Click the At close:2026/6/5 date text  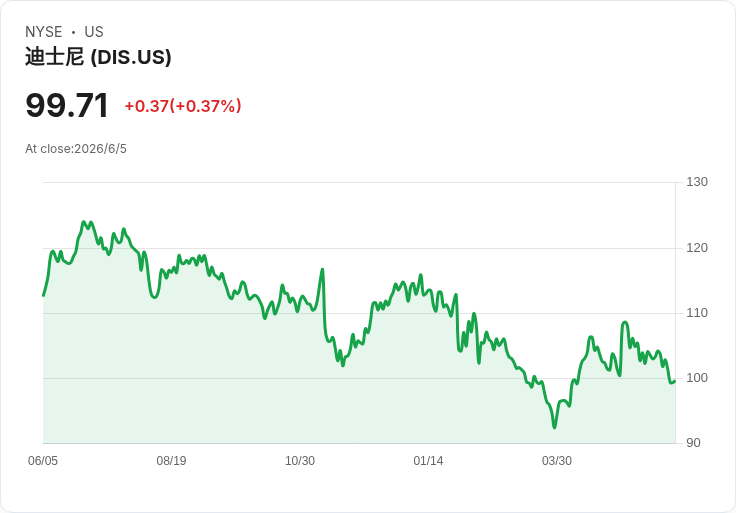pyautogui.click(x=76, y=149)
